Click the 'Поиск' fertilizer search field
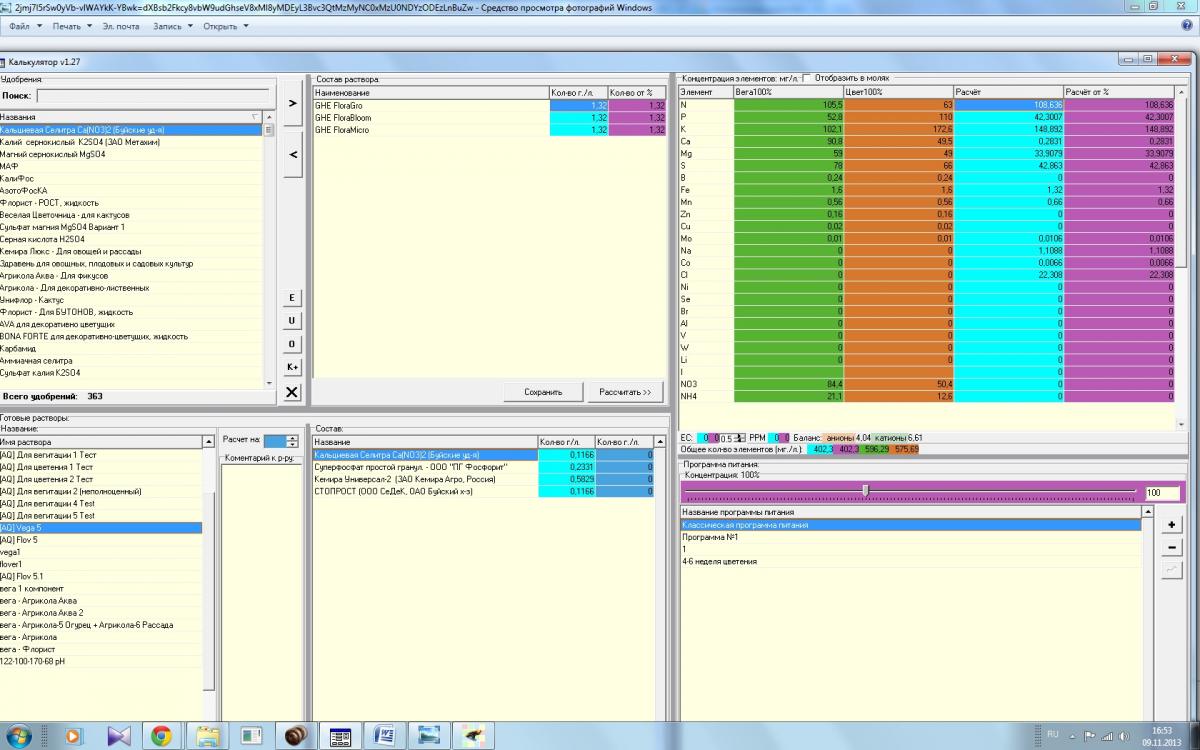This screenshot has width=1200, height=750. click(x=152, y=96)
